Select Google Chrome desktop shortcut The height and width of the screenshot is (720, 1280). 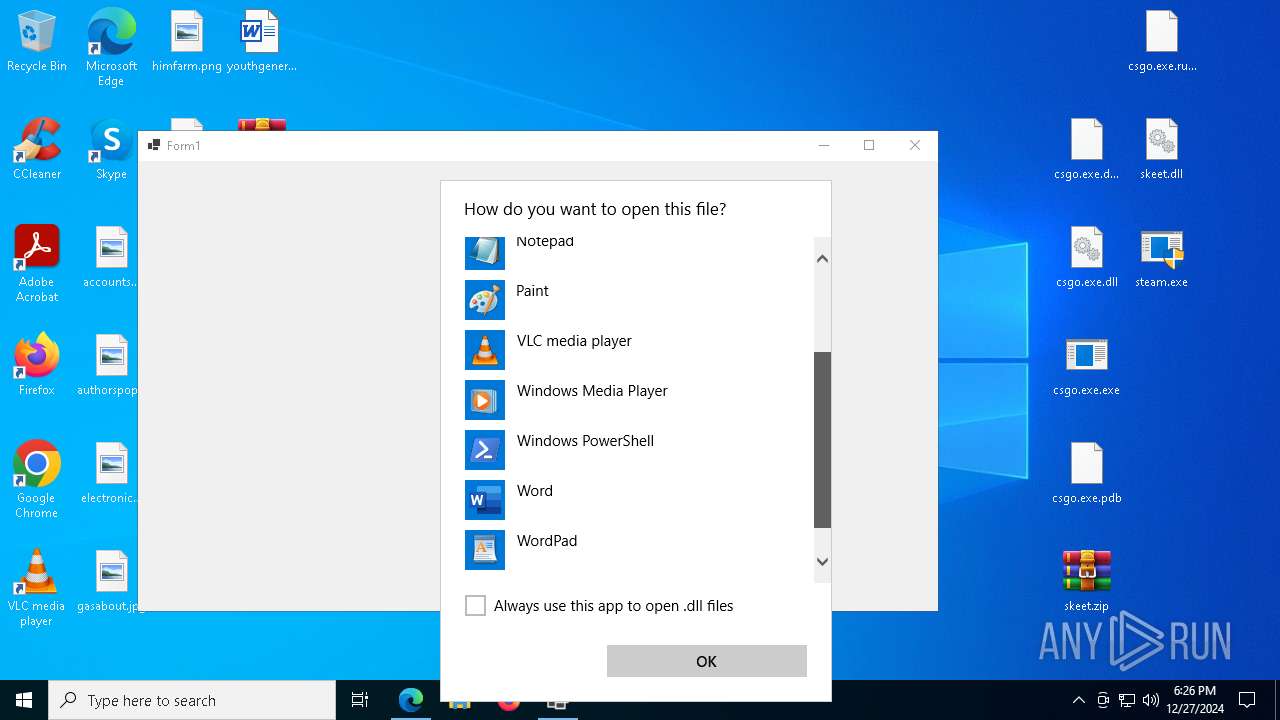point(37,480)
